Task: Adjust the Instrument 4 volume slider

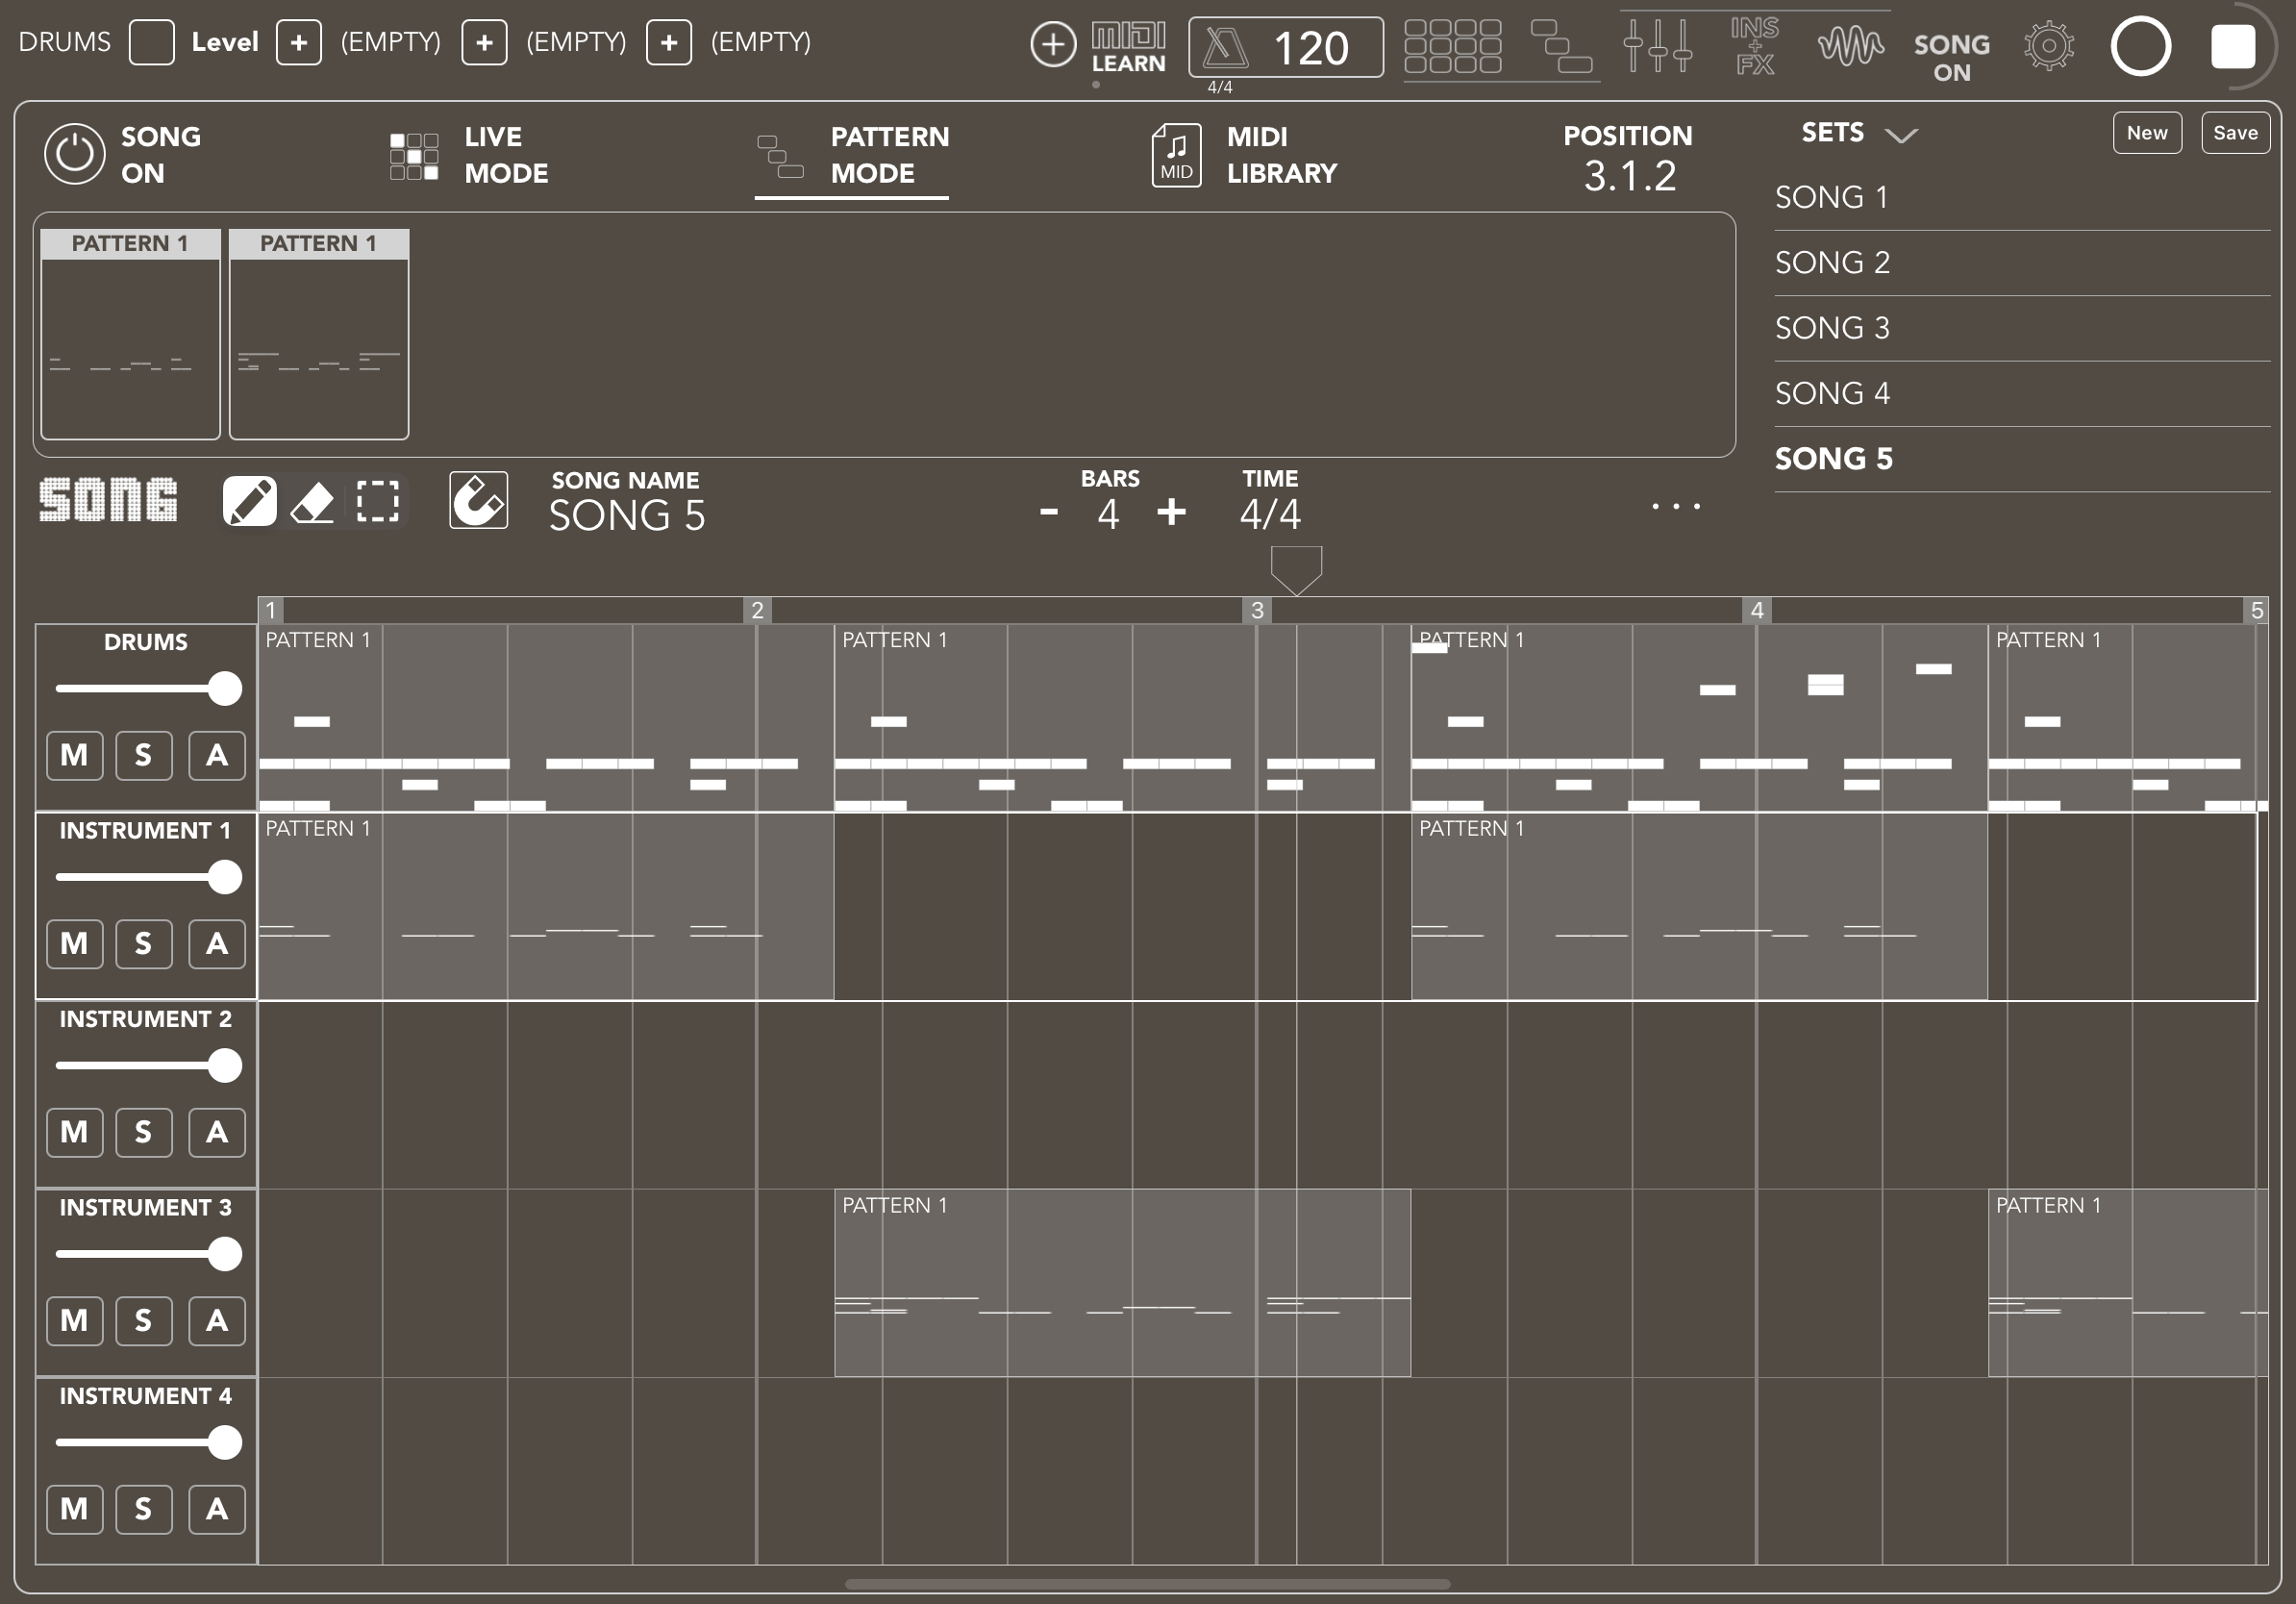Action: [x=148, y=1442]
